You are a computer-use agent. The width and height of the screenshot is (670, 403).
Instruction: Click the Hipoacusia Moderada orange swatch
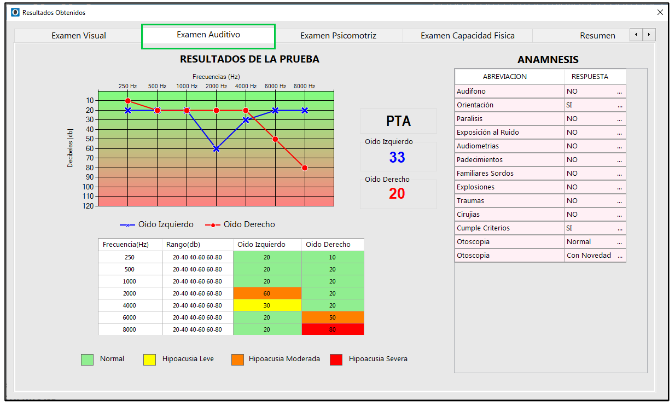[237, 358]
